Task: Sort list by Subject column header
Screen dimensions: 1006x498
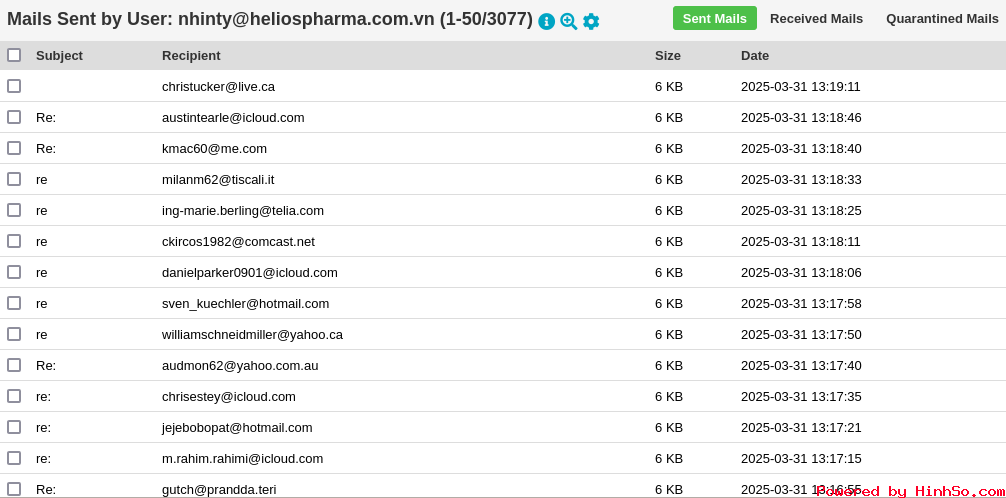Action: pyautogui.click(x=59, y=56)
